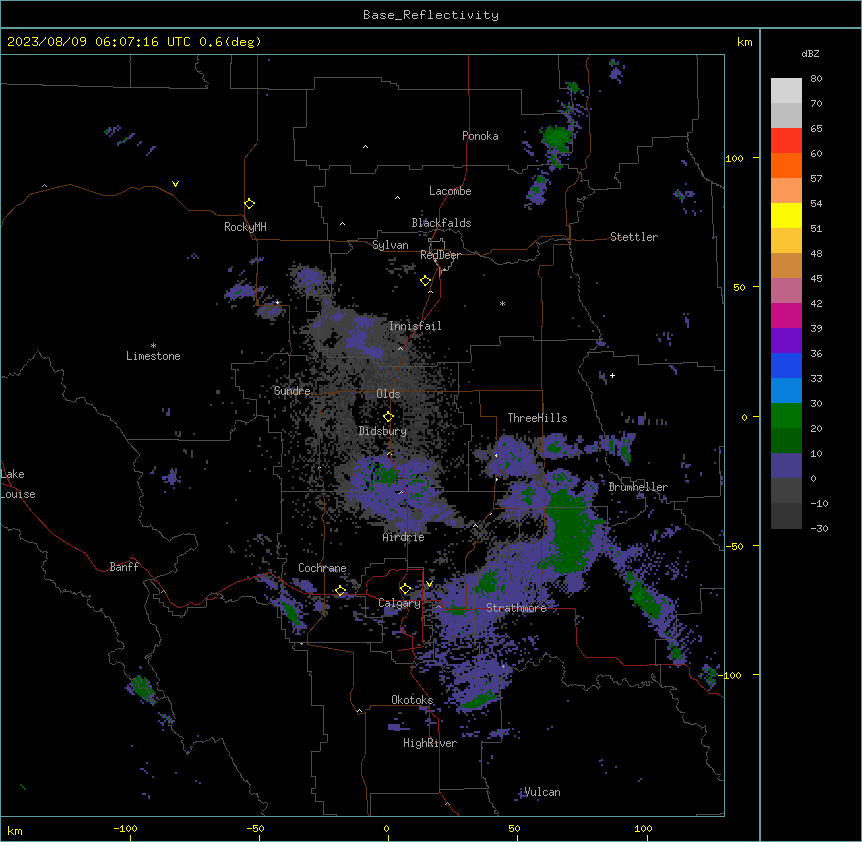862x842 pixels.
Task: Click the yellow marker below Cochrane
Action: 340,591
